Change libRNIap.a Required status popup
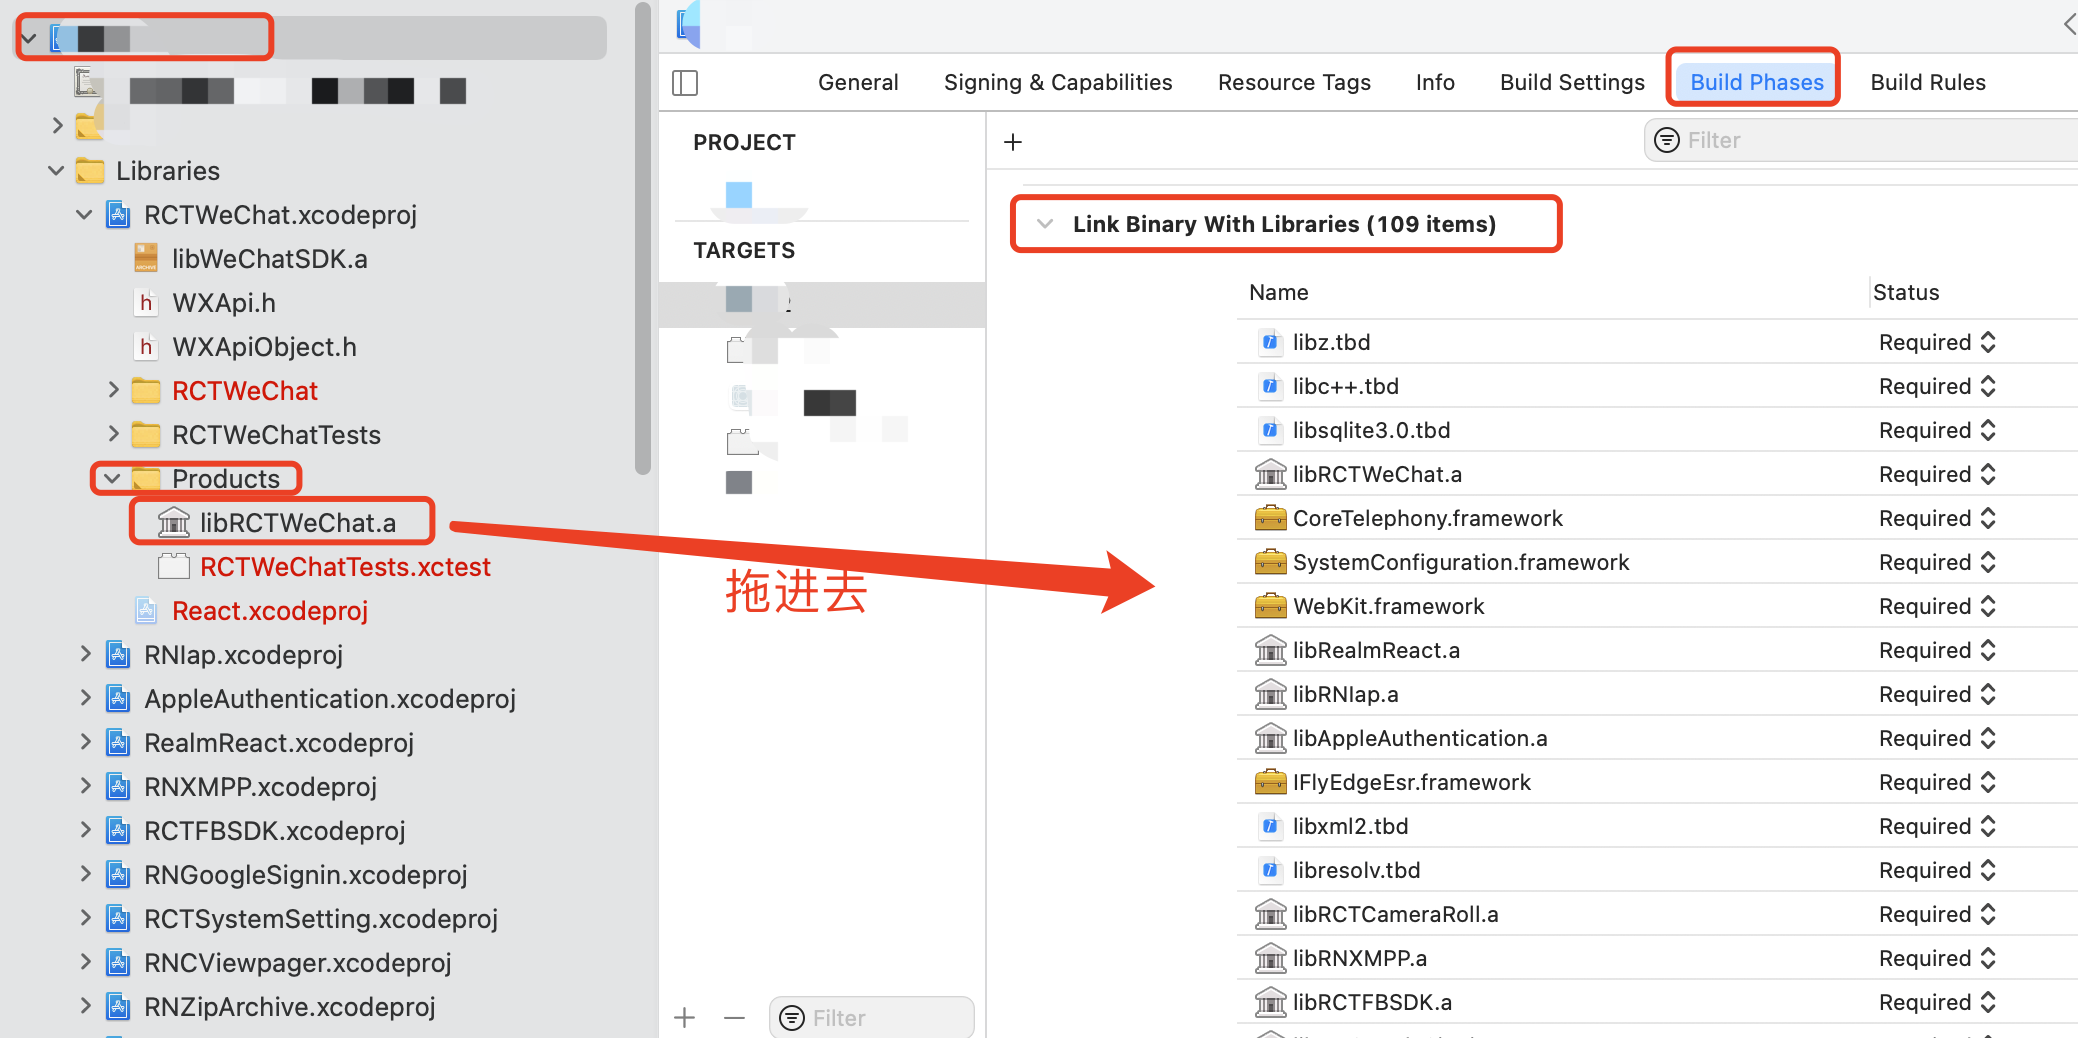This screenshot has width=2078, height=1038. [1937, 694]
